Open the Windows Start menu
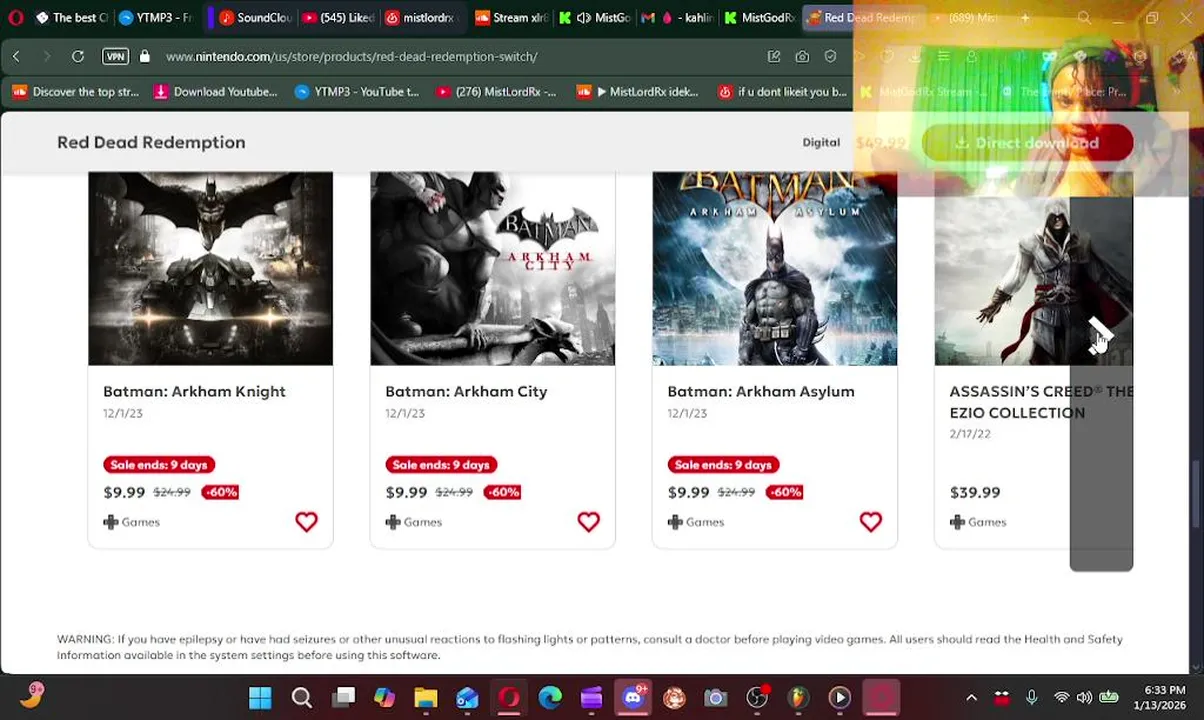This screenshot has width=1204, height=720. click(x=260, y=698)
